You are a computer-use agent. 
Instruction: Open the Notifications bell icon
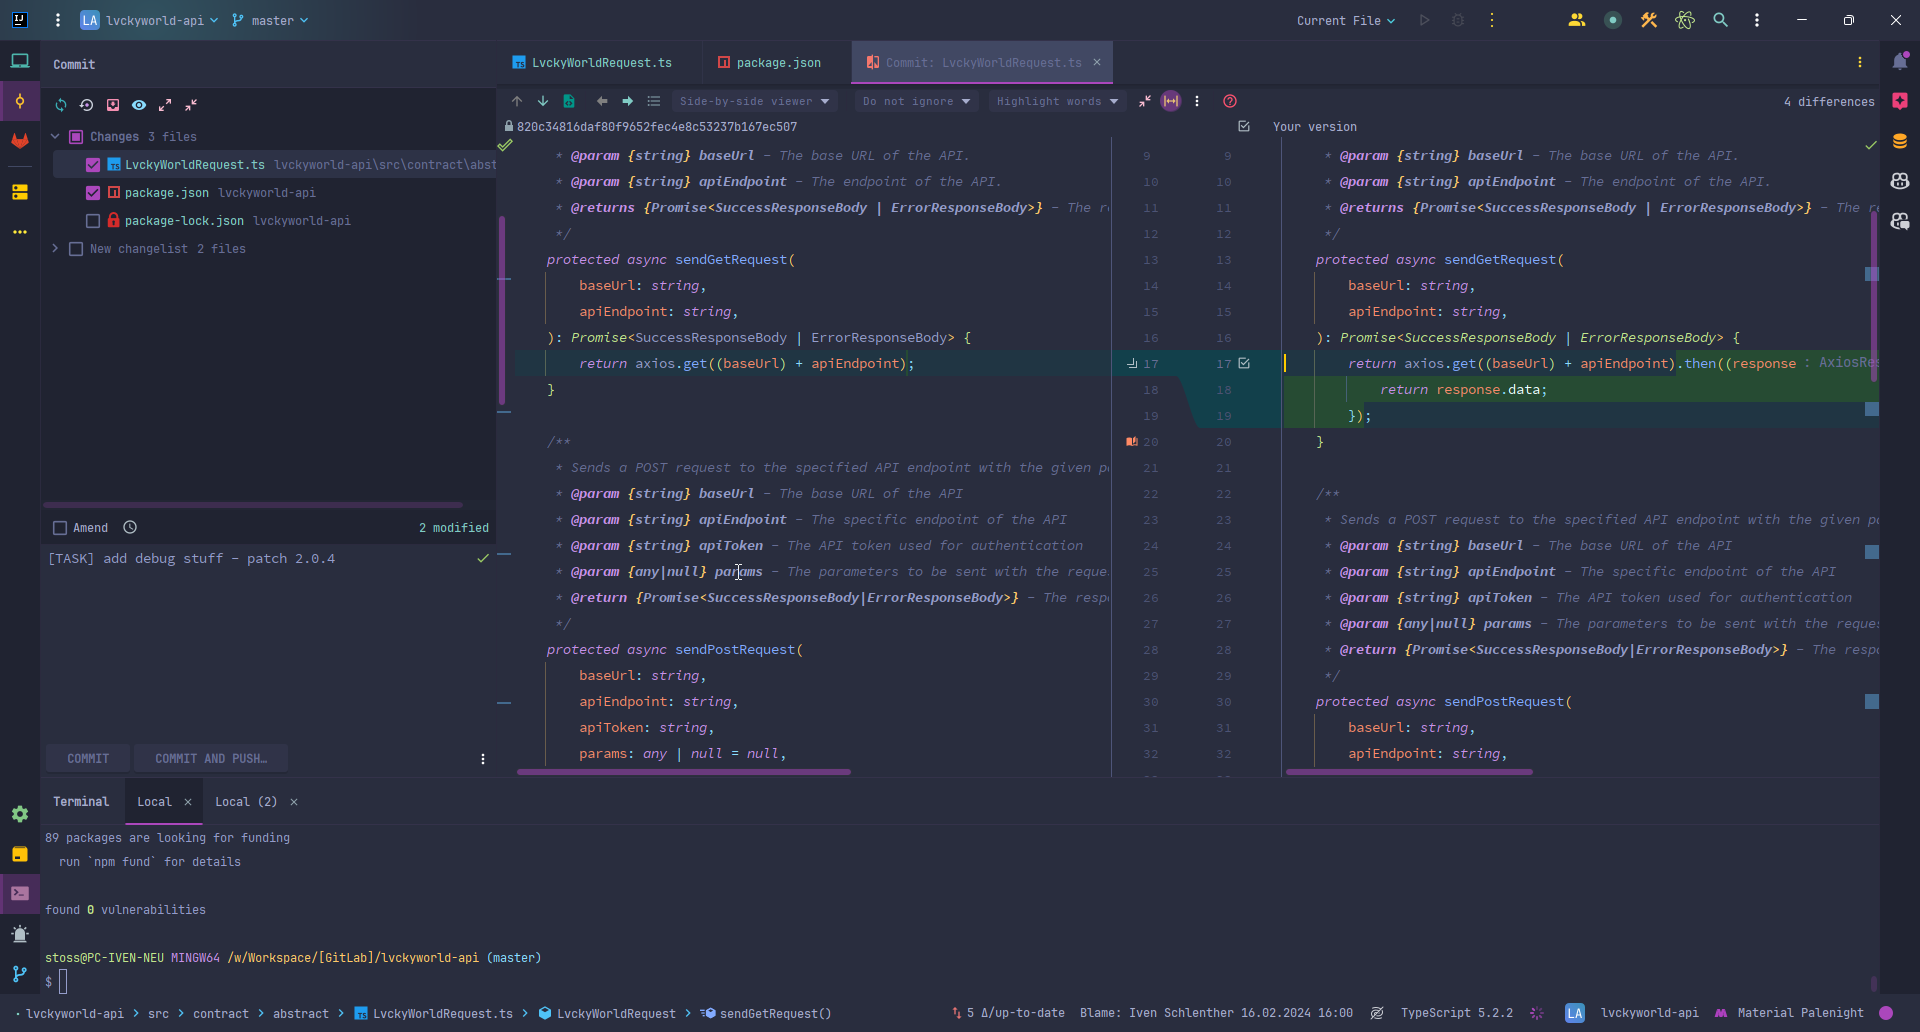pos(1900,62)
